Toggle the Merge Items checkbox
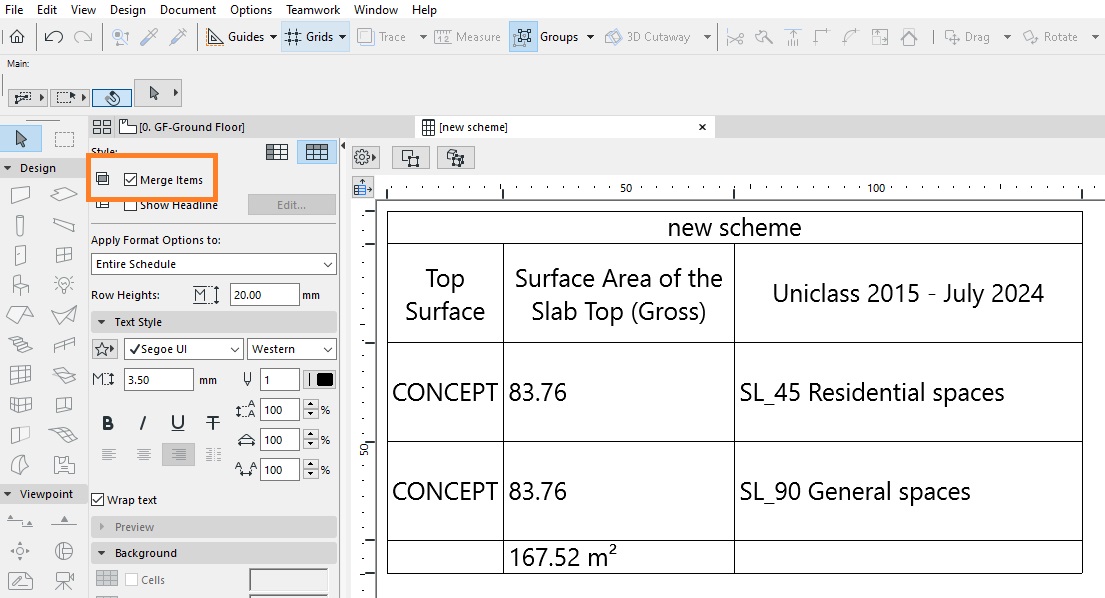This screenshot has width=1105, height=598. pos(133,178)
